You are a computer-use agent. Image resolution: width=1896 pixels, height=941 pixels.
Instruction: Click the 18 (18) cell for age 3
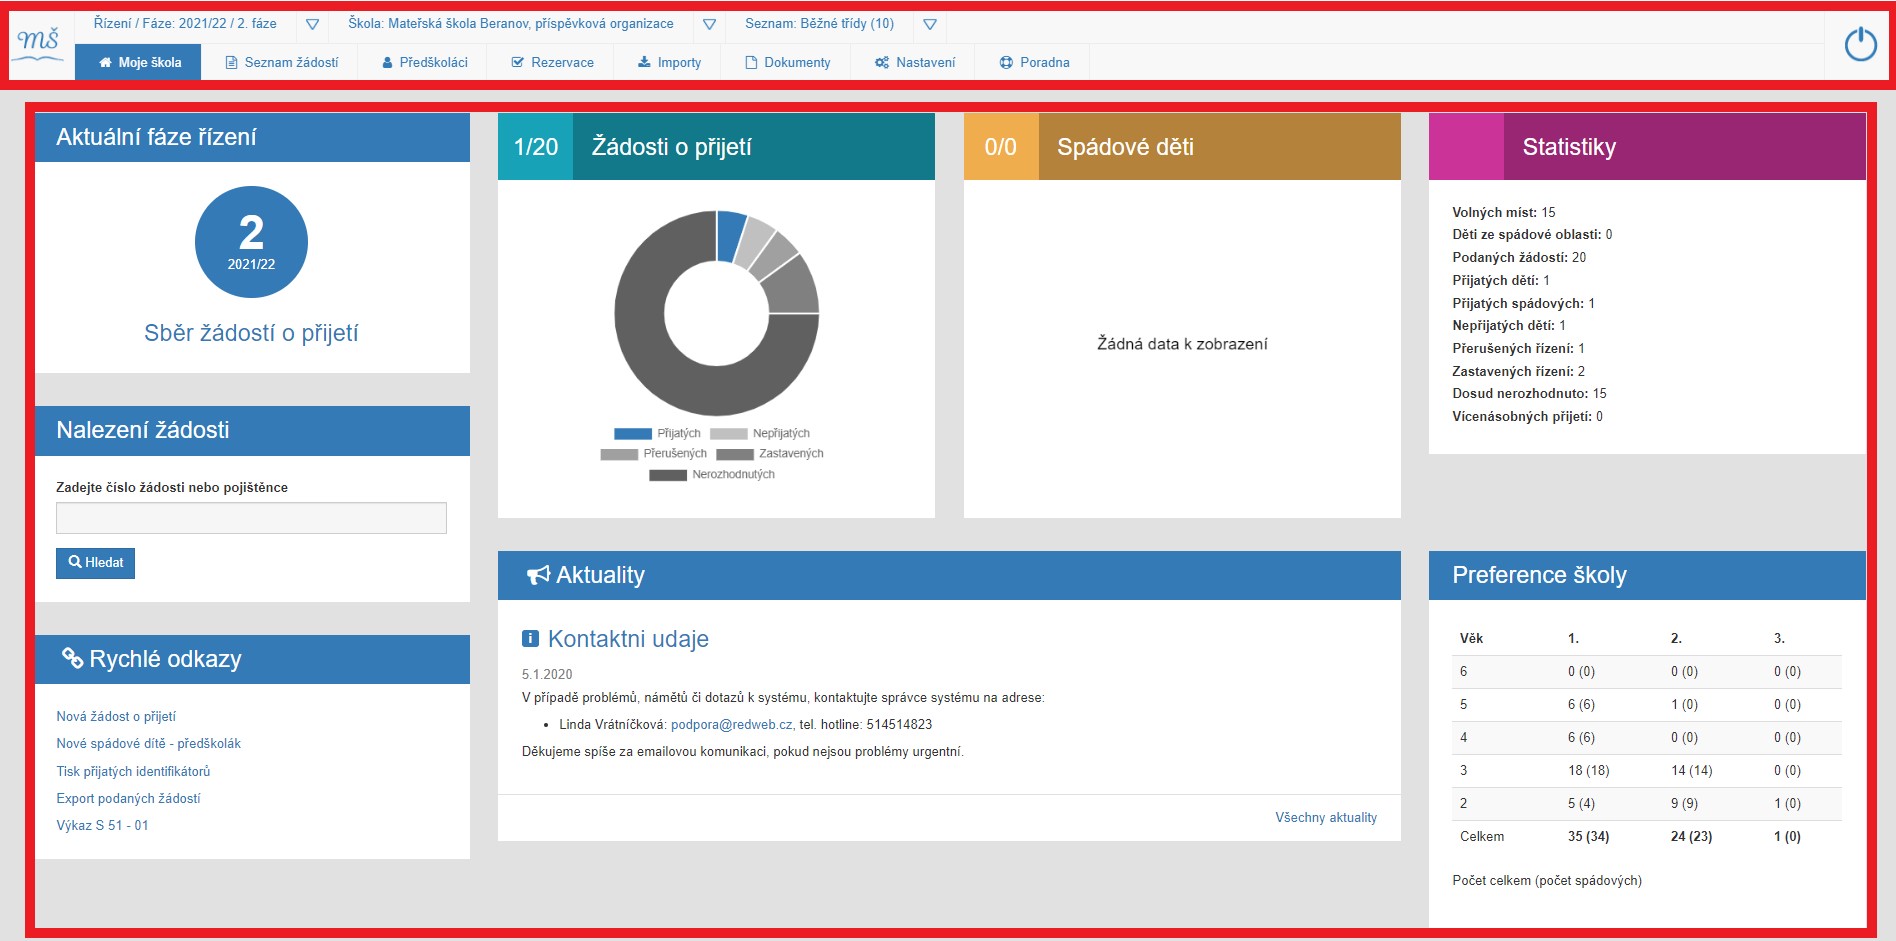tap(1588, 770)
